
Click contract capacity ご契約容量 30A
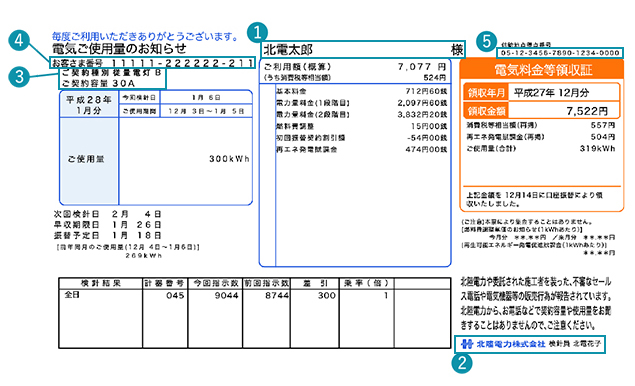click(x=98, y=83)
